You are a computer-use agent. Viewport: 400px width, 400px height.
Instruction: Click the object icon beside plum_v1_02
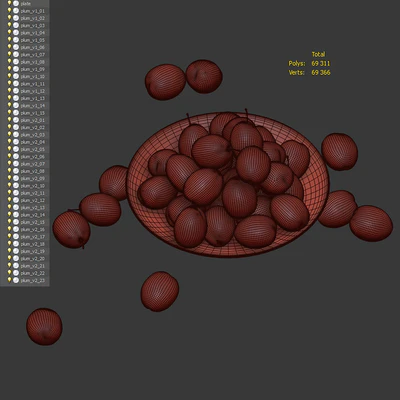[16, 18]
